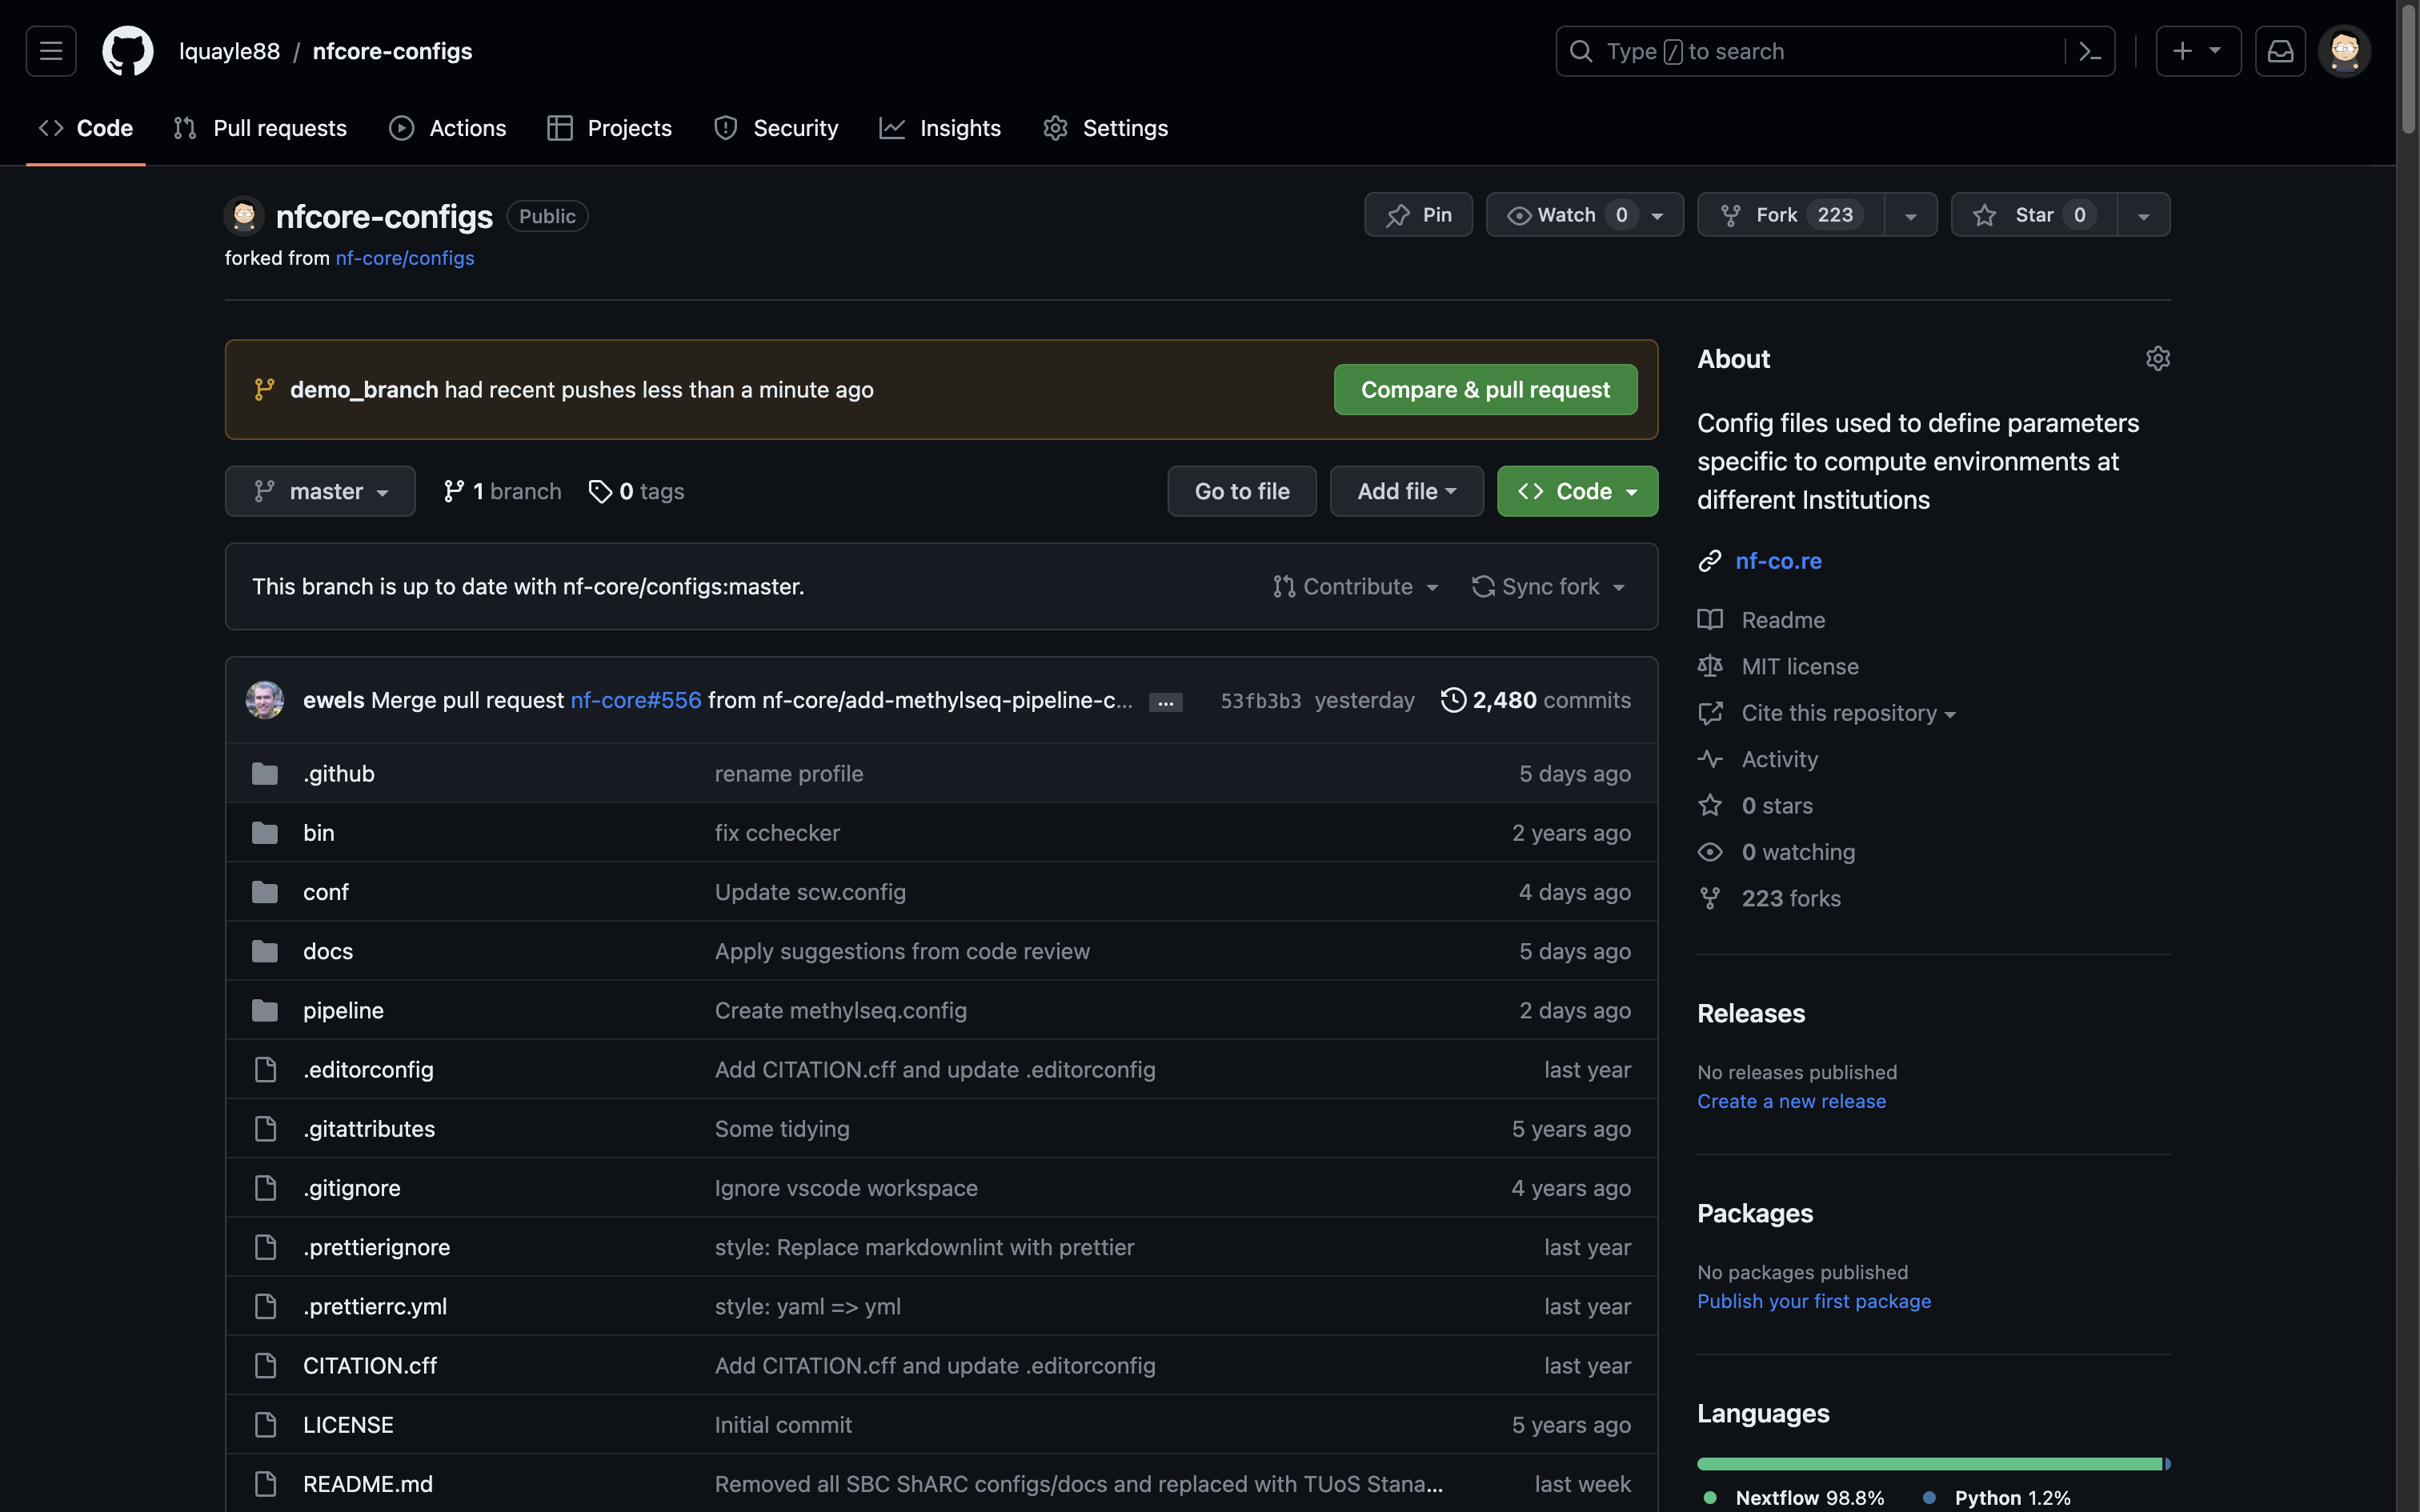Pin the repository with Pin button
Screen dimensions: 2420x1512
[1418, 215]
